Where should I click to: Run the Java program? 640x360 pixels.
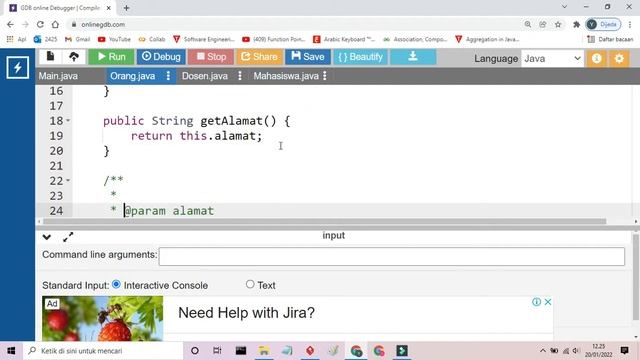tap(111, 57)
